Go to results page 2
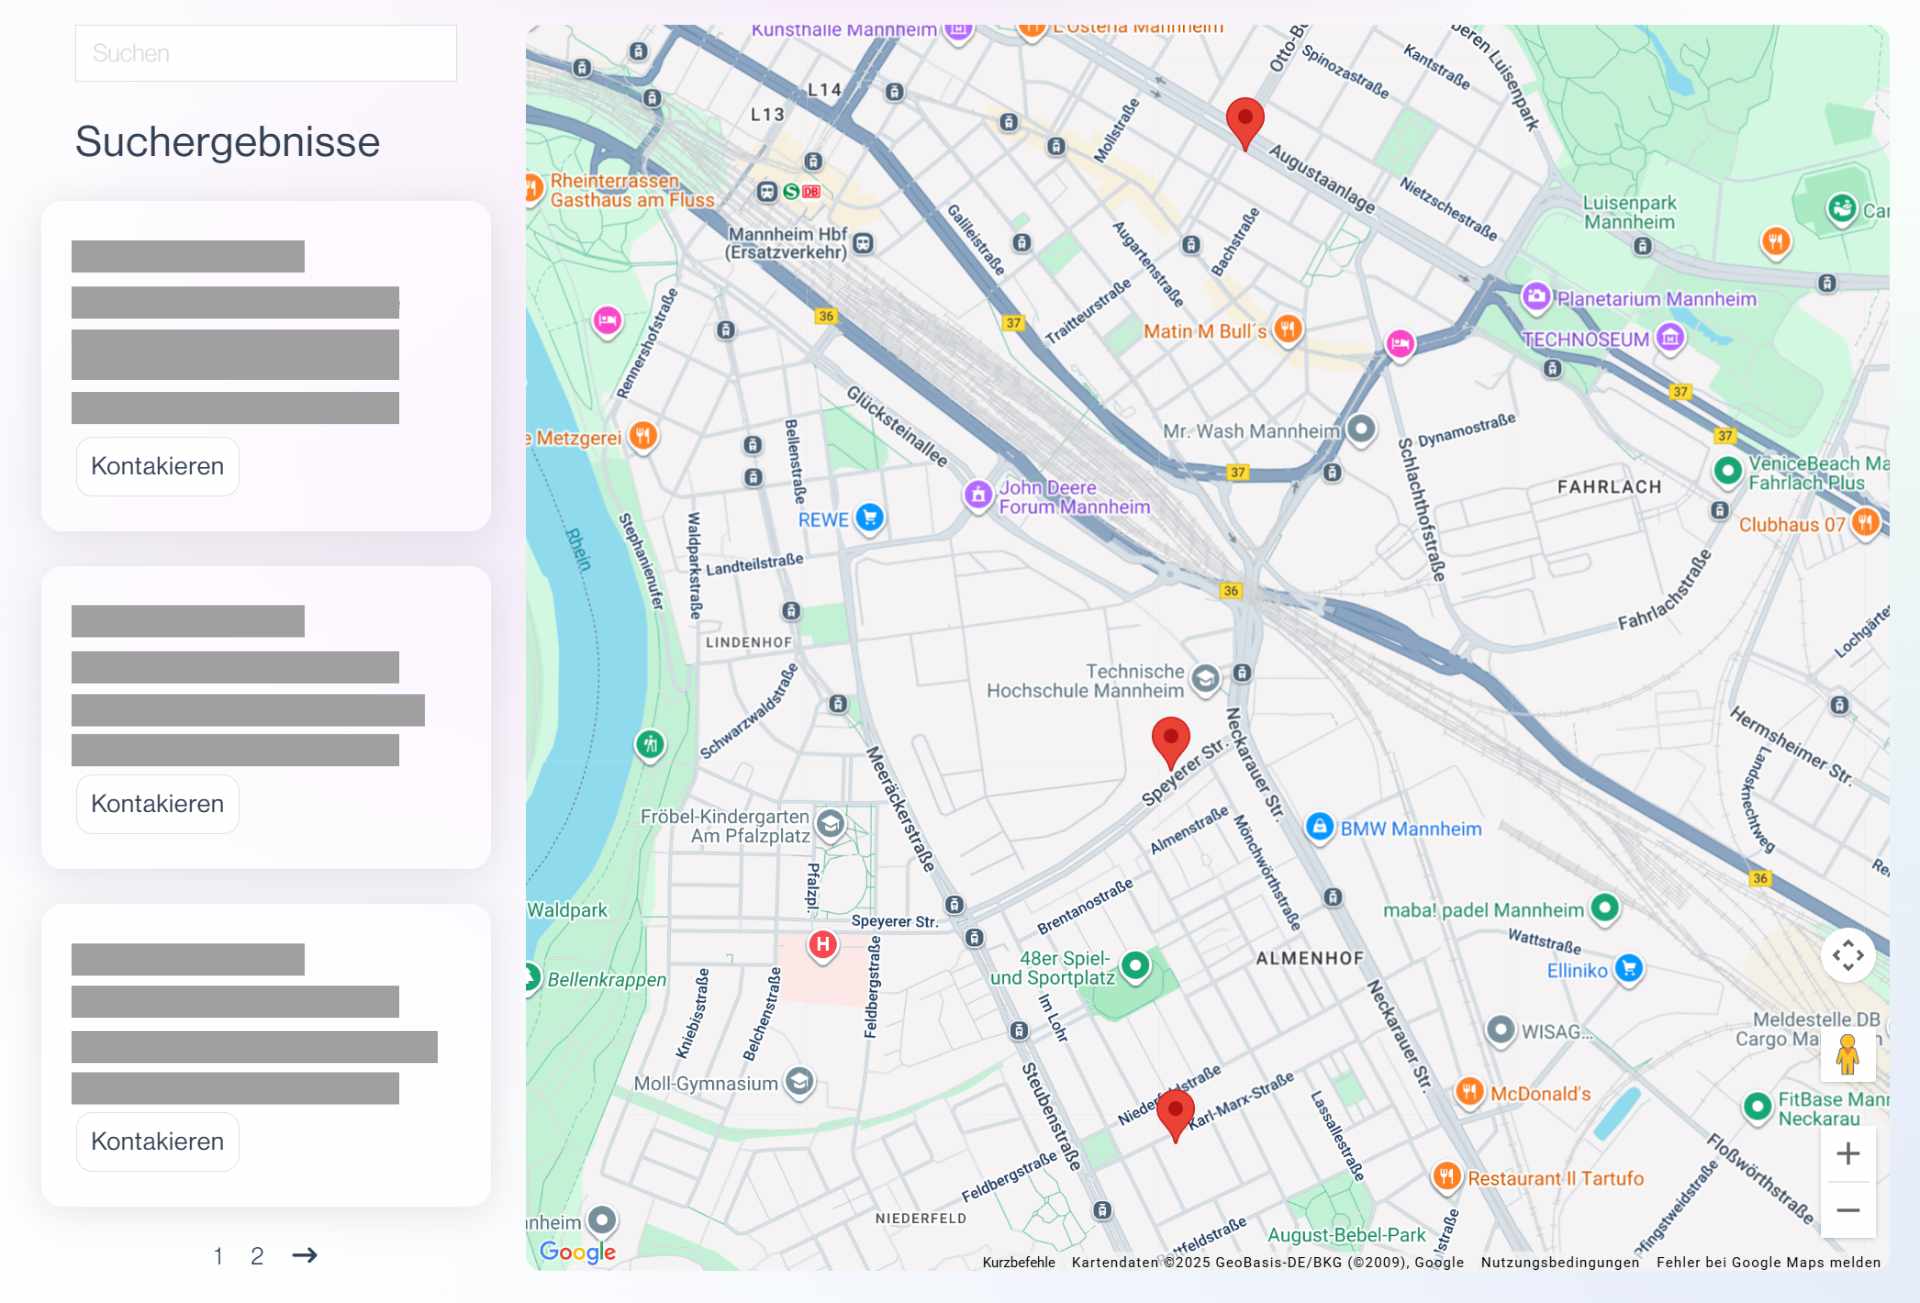The width and height of the screenshot is (1920, 1303). (x=257, y=1256)
